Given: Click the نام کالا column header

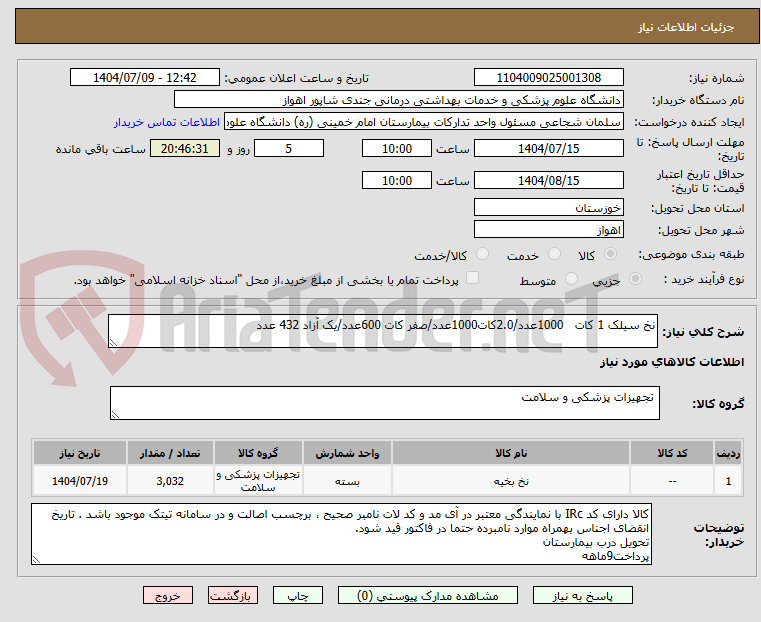Looking at the screenshot, I should (511, 453).
